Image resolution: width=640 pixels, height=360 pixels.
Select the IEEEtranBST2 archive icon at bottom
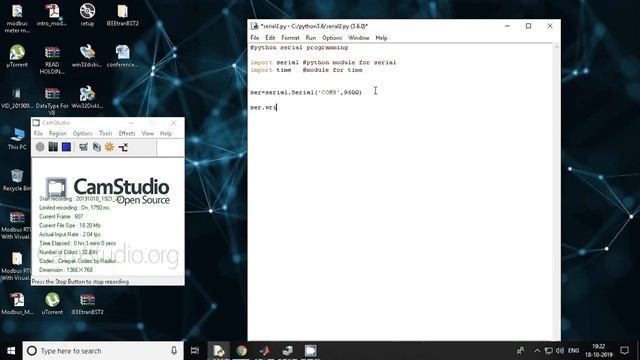click(x=87, y=304)
